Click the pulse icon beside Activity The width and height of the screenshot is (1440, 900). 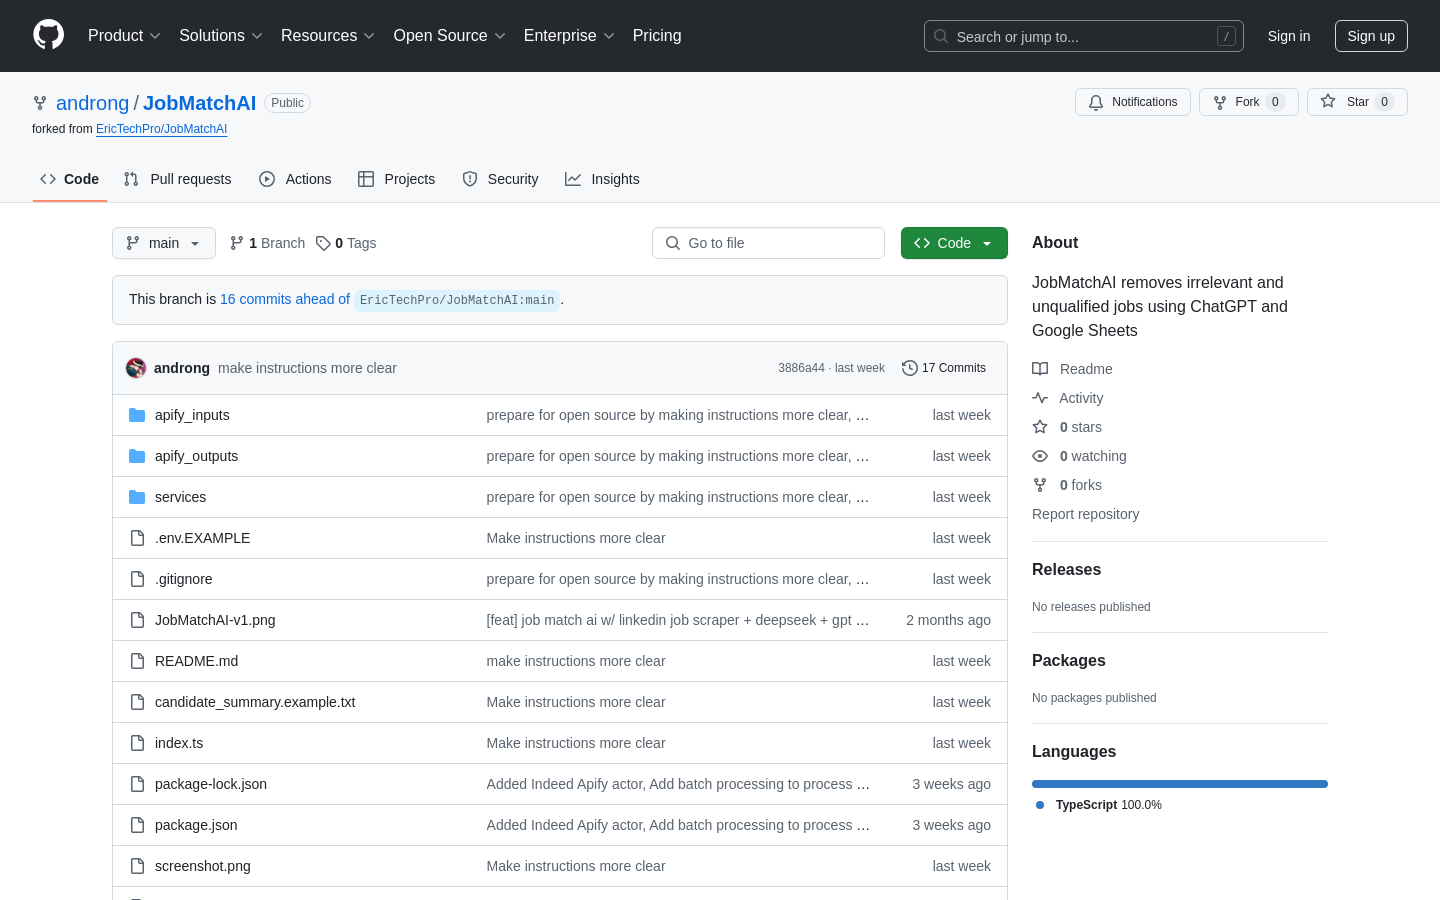1040,398
